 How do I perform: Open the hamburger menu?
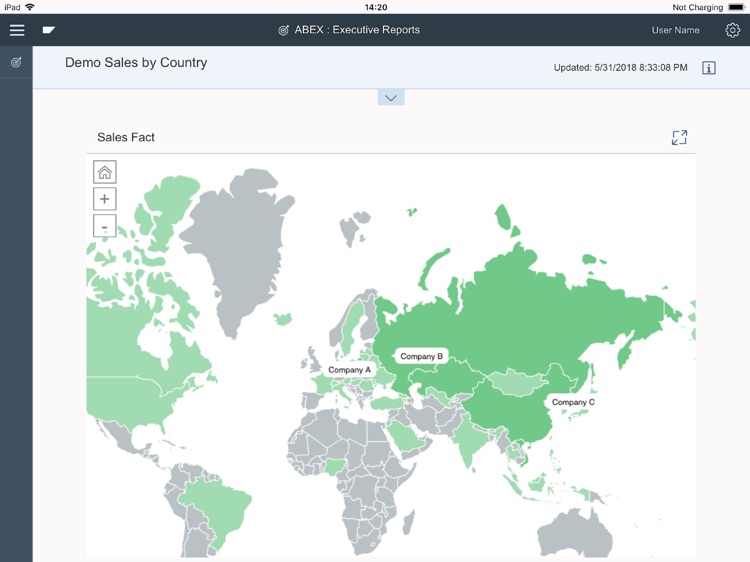coord(17,30)
